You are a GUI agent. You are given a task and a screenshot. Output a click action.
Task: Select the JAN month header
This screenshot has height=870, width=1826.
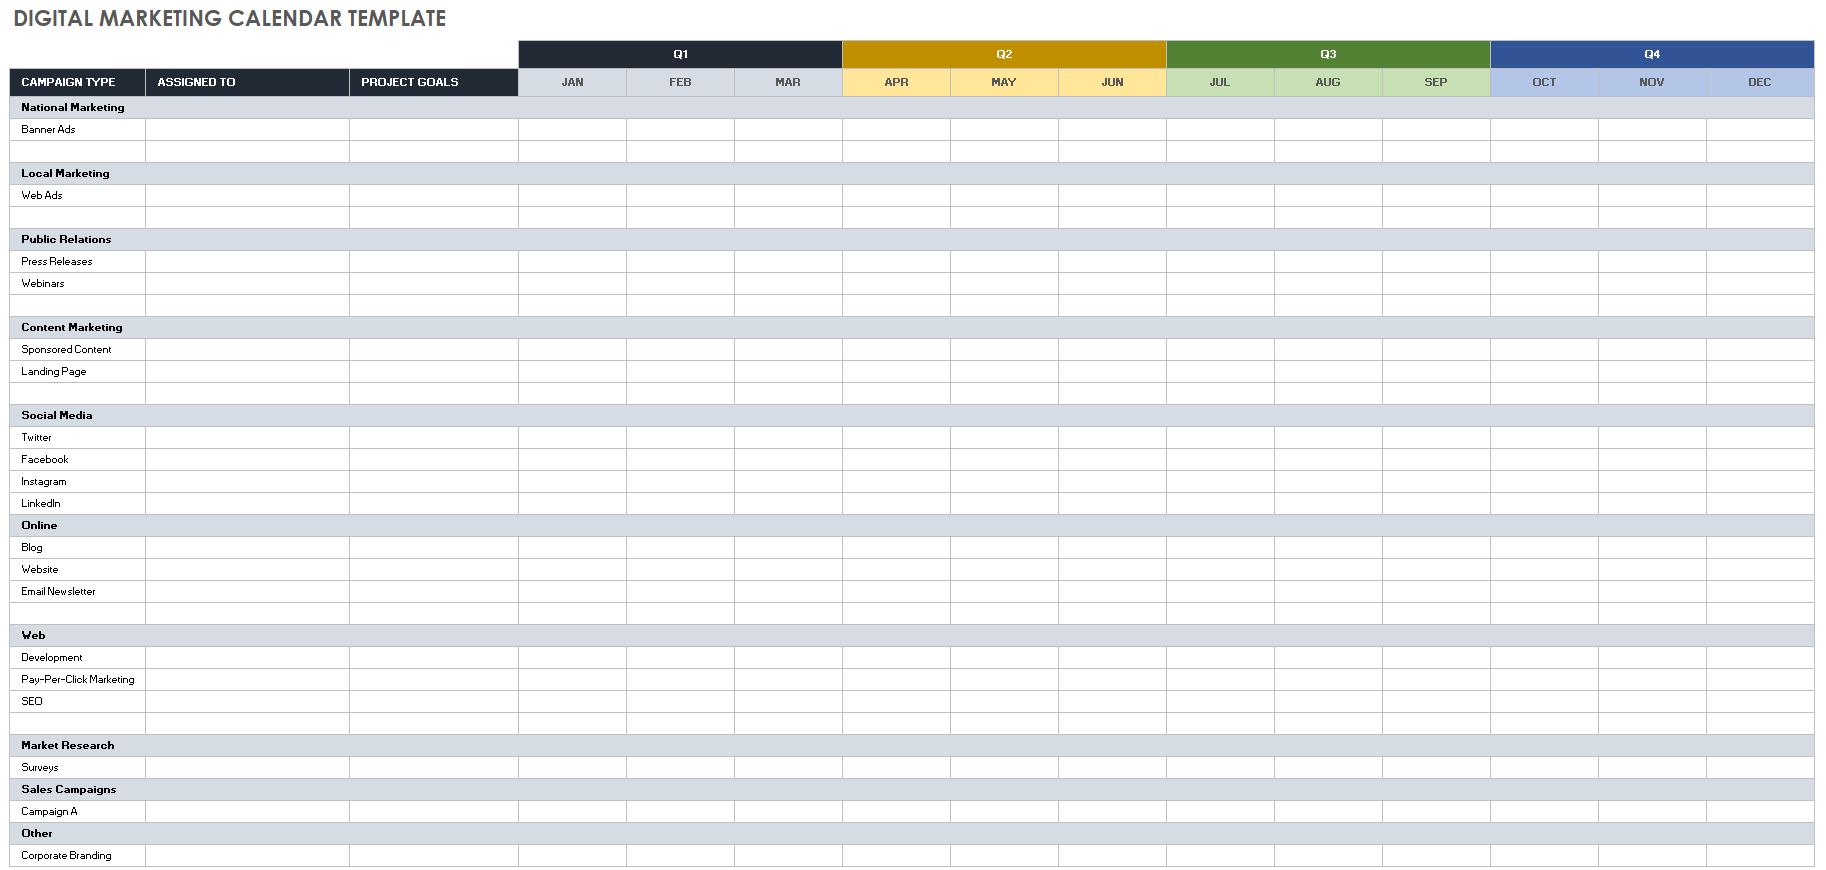[x=572, y=82]
